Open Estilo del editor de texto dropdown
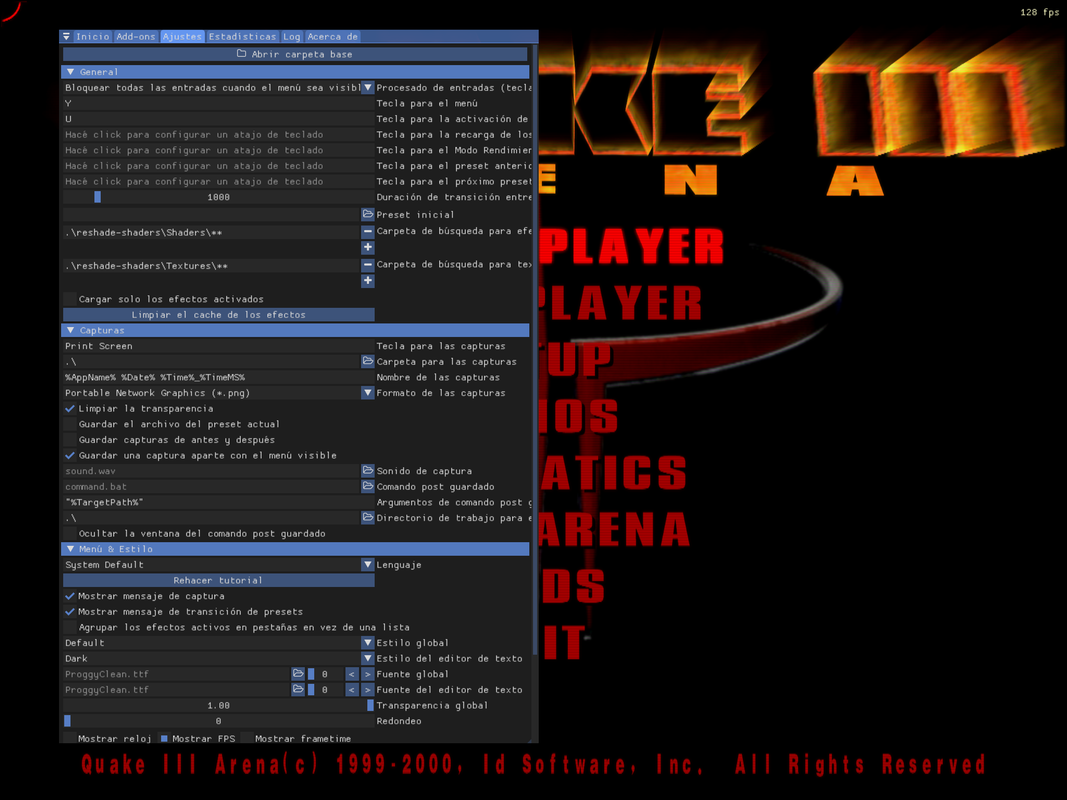The width and height of the screenshot is (1067, 800). pyautogui.click(x=367, y=659)
